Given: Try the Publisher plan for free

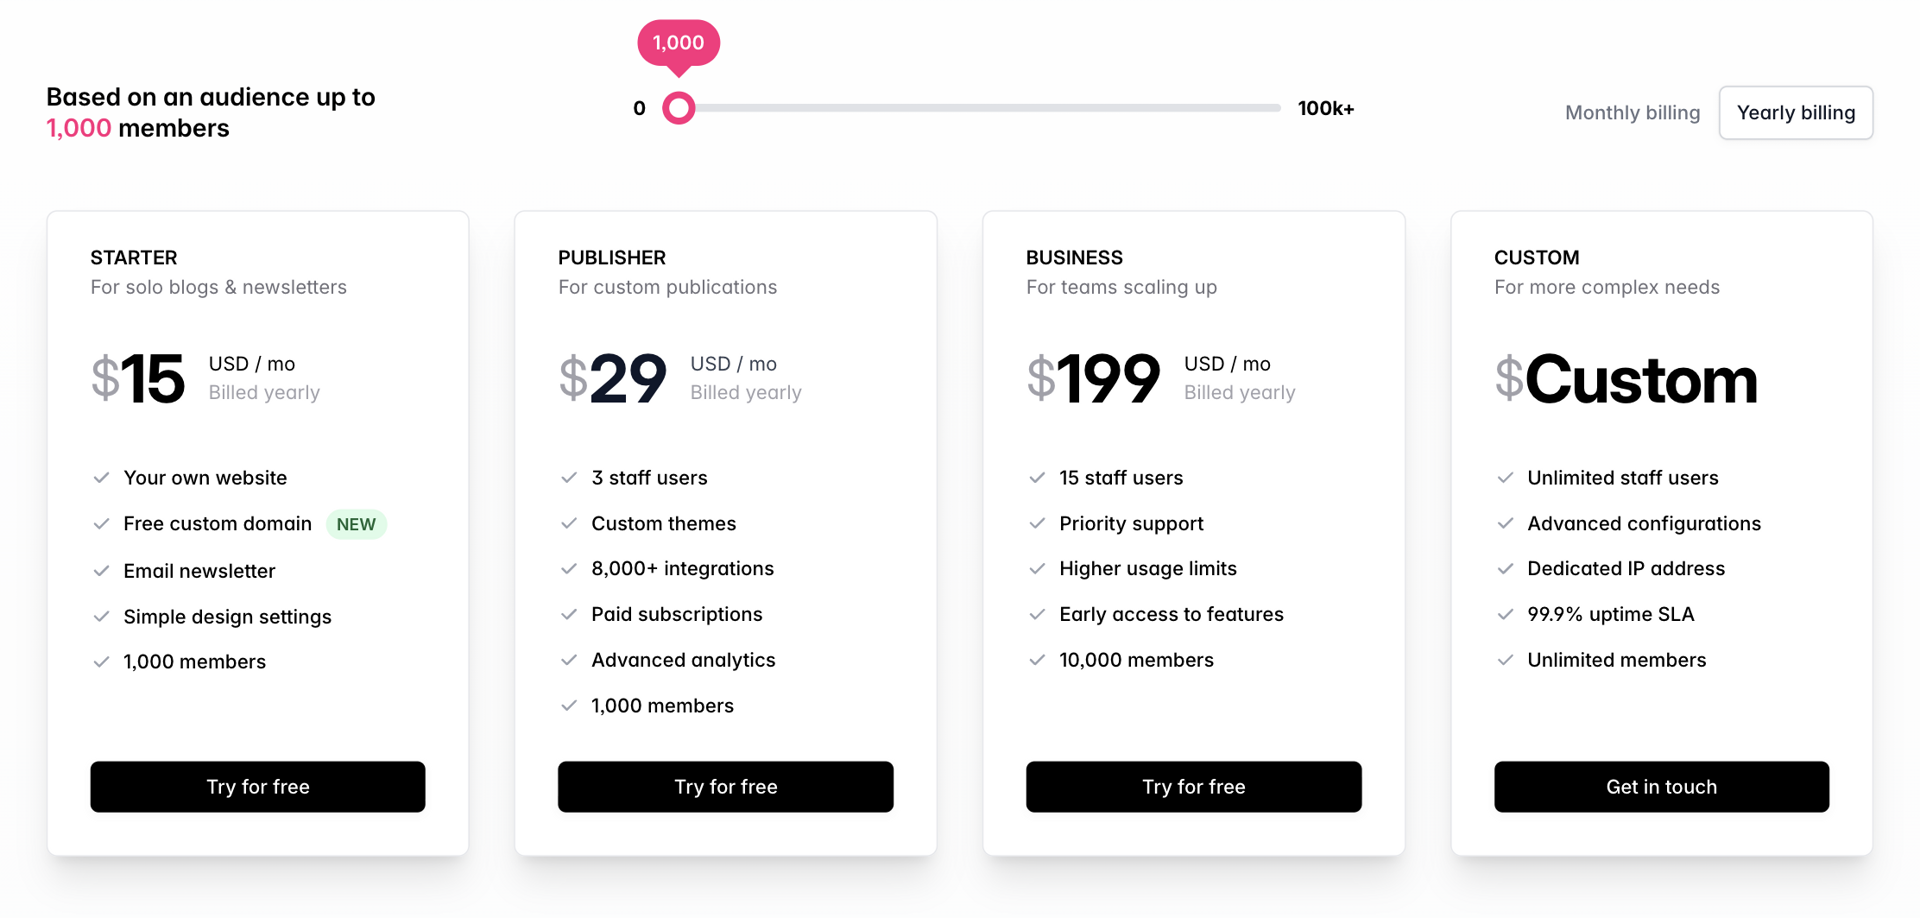Looking at the screenshot, I should [x=725, y=786].
